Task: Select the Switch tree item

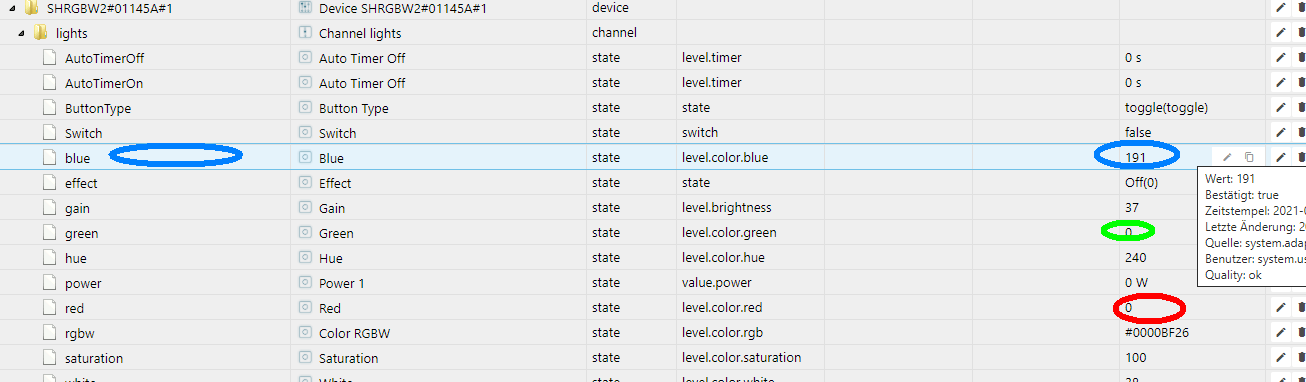Action: [84, 133]
